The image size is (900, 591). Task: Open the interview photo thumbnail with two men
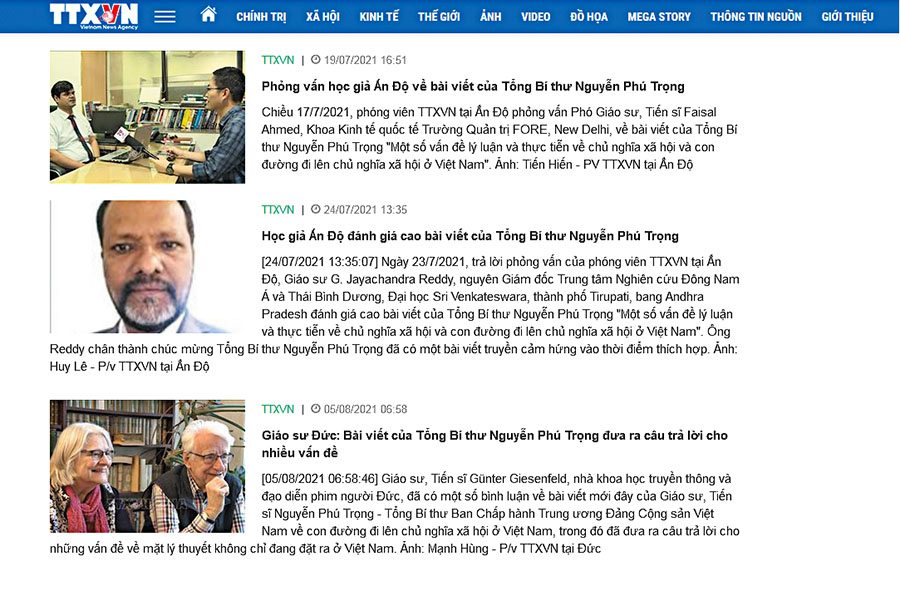[x=147, y=116]
